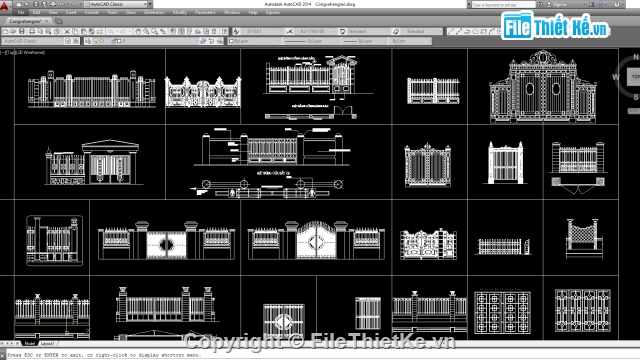
Task: Choose the Polygon draw tool
Action: pos(475,31)
